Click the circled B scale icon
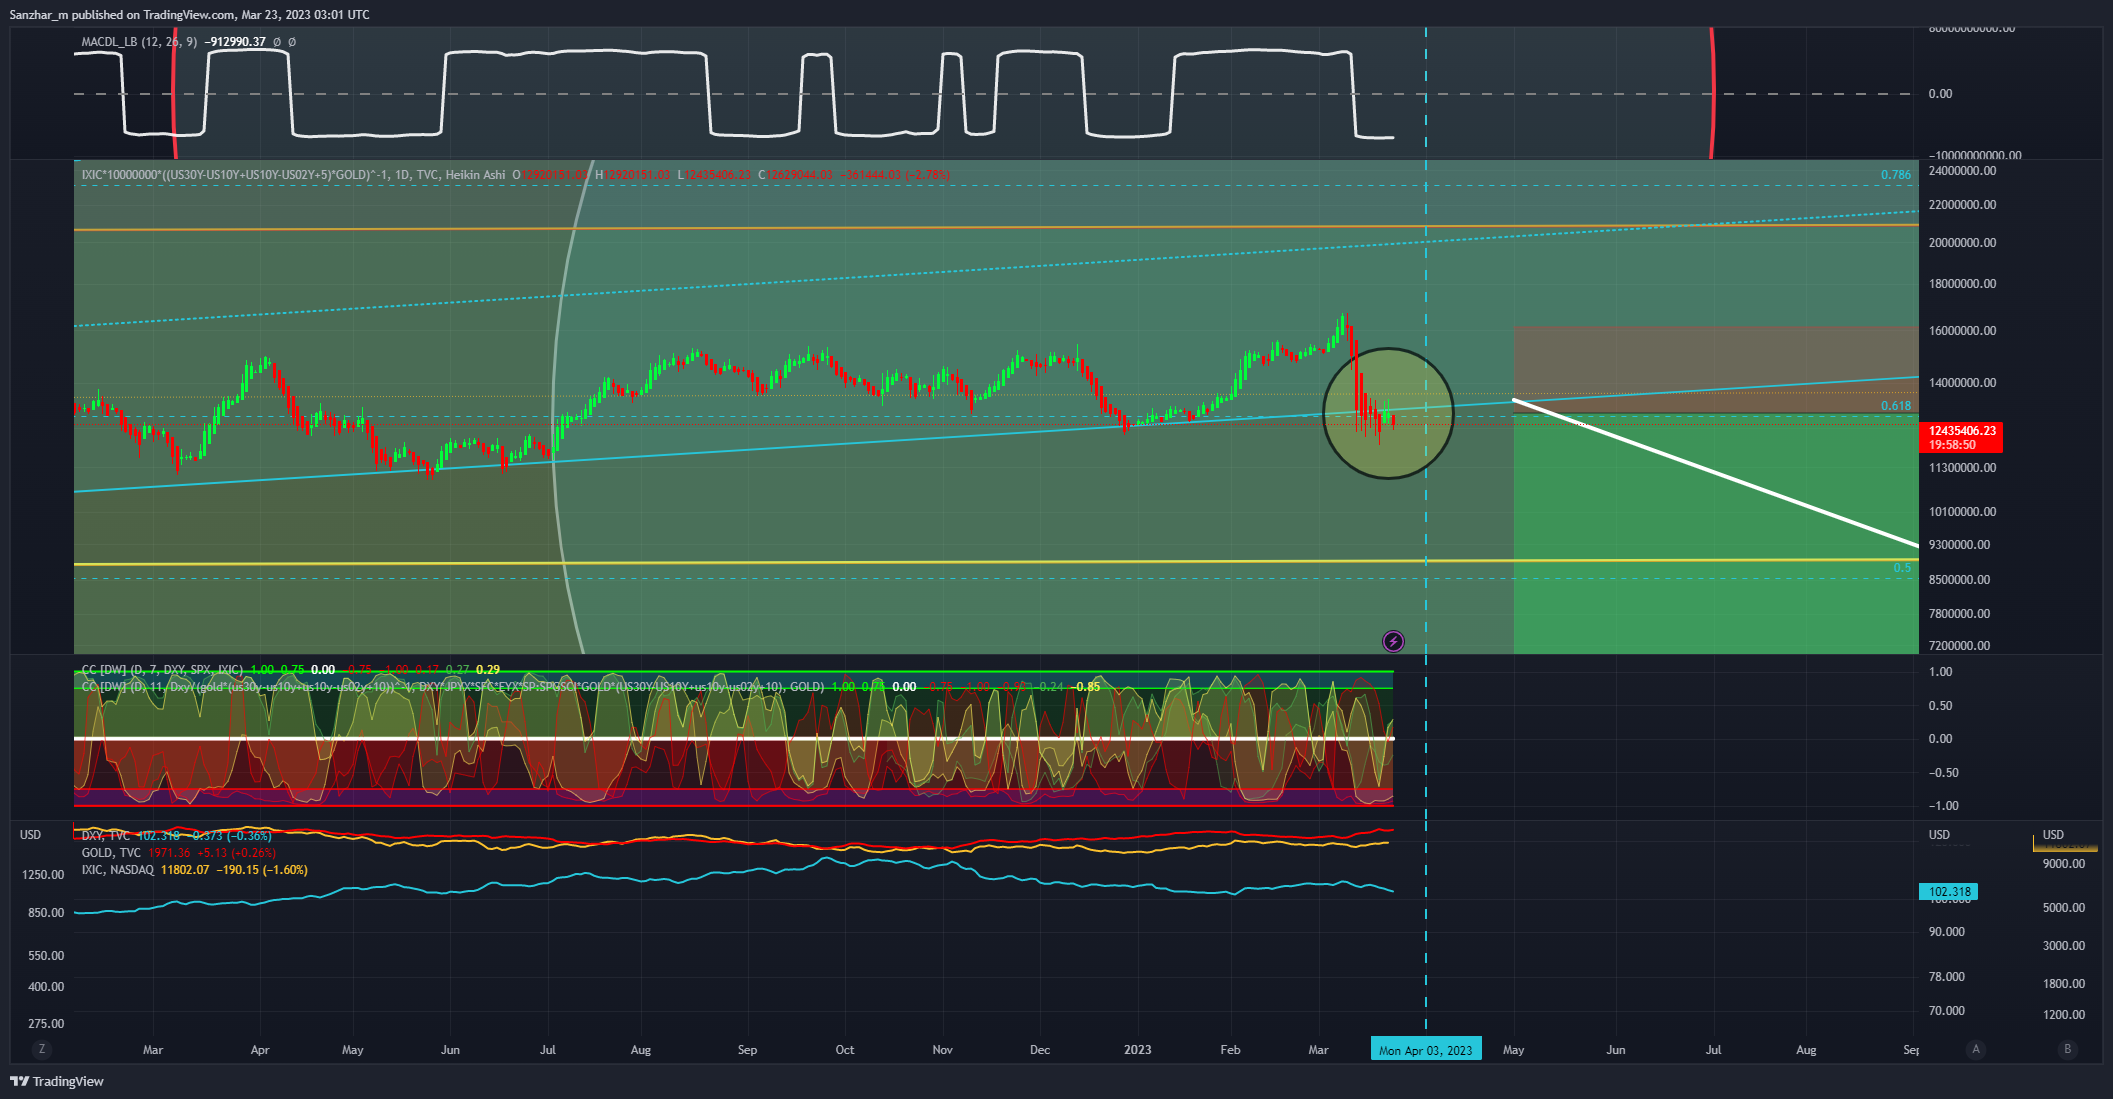Viewport: 2113px width, 1099px height. pyautogui.click(x=2068, y=1049)
